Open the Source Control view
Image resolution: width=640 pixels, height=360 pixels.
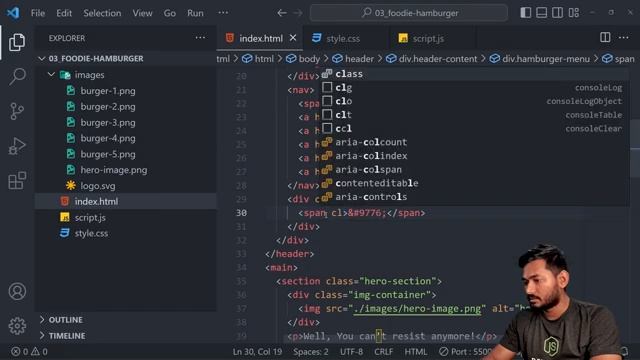point(17,111)
